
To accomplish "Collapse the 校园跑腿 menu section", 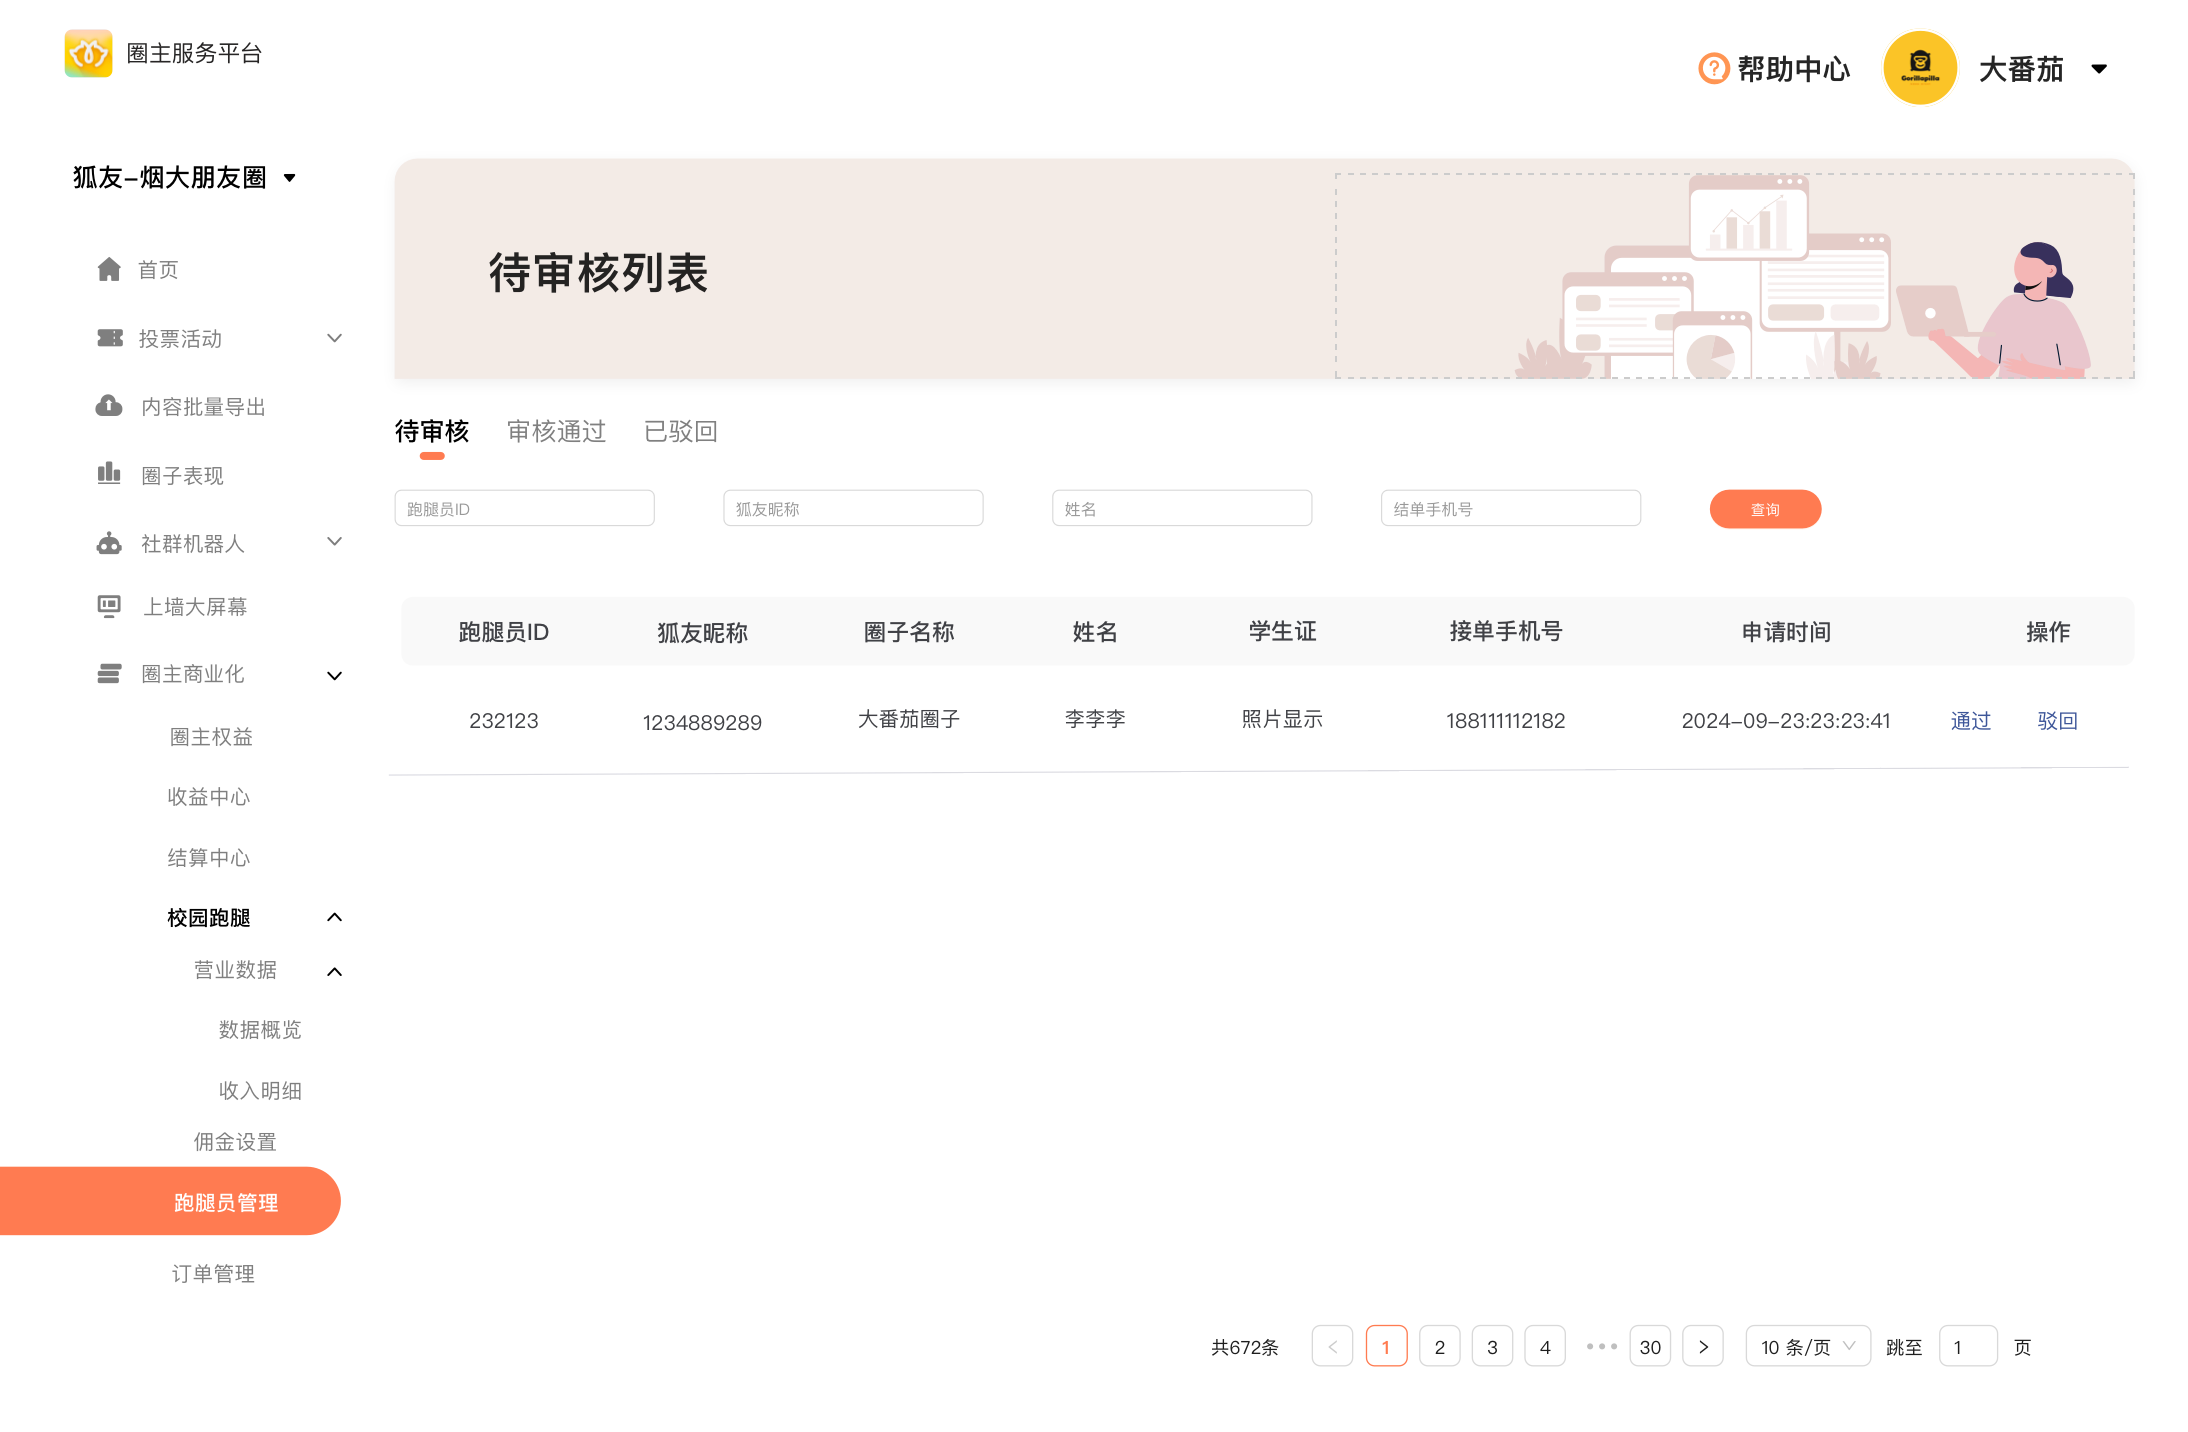I will pos(334,917).
